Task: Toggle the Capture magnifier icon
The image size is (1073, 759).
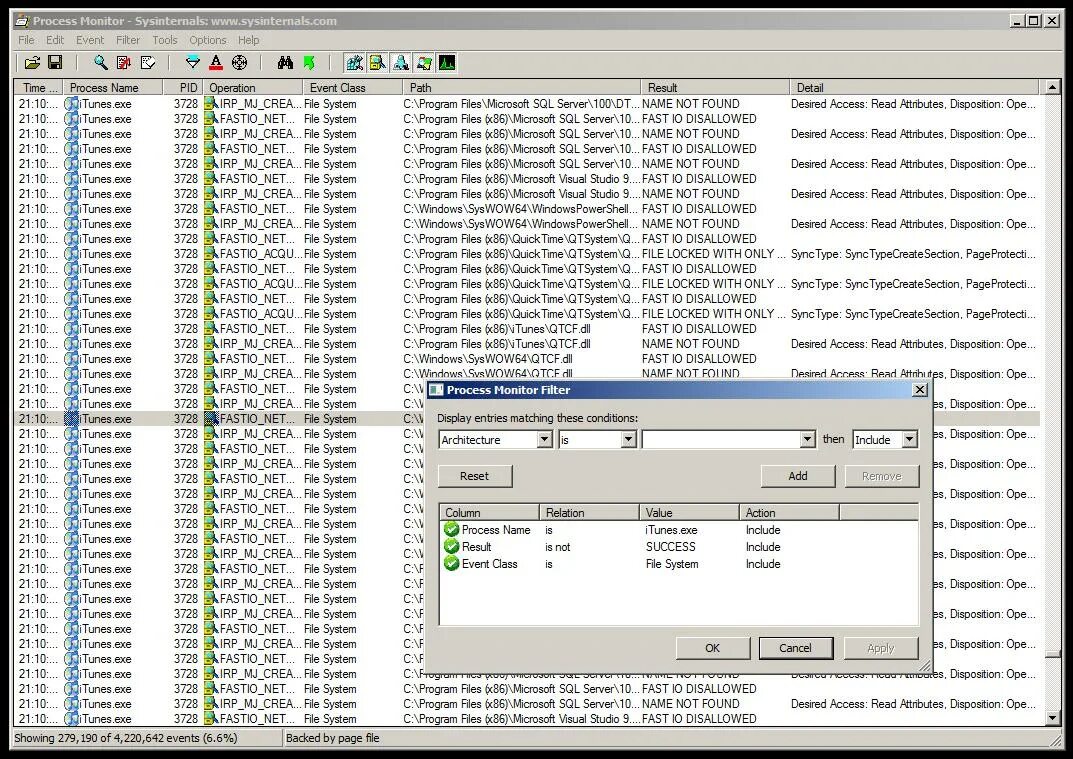Action: click(x=101, y=63)
